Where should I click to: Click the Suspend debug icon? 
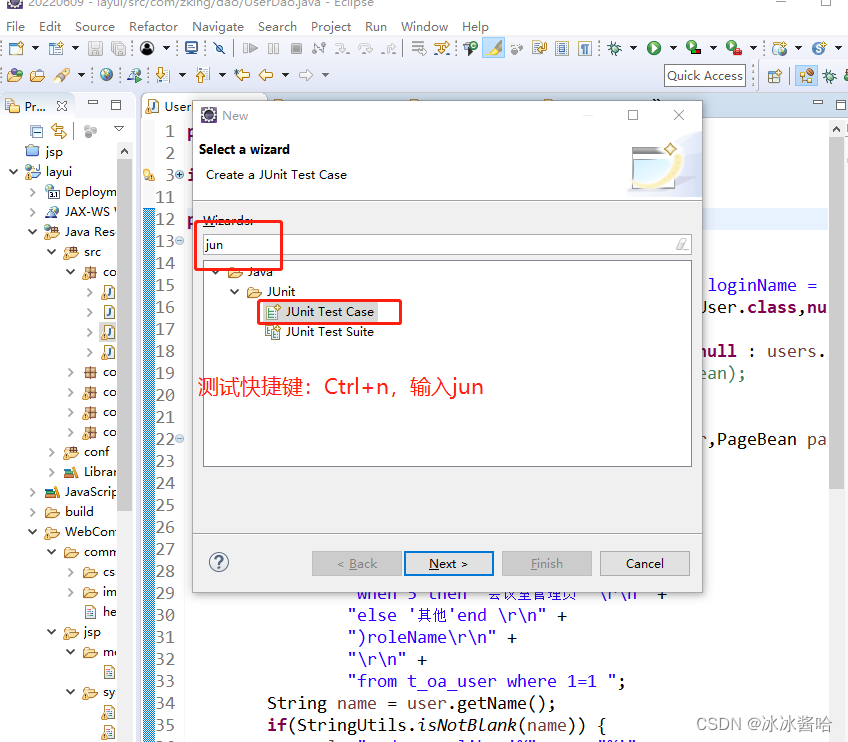pos(274,49)
